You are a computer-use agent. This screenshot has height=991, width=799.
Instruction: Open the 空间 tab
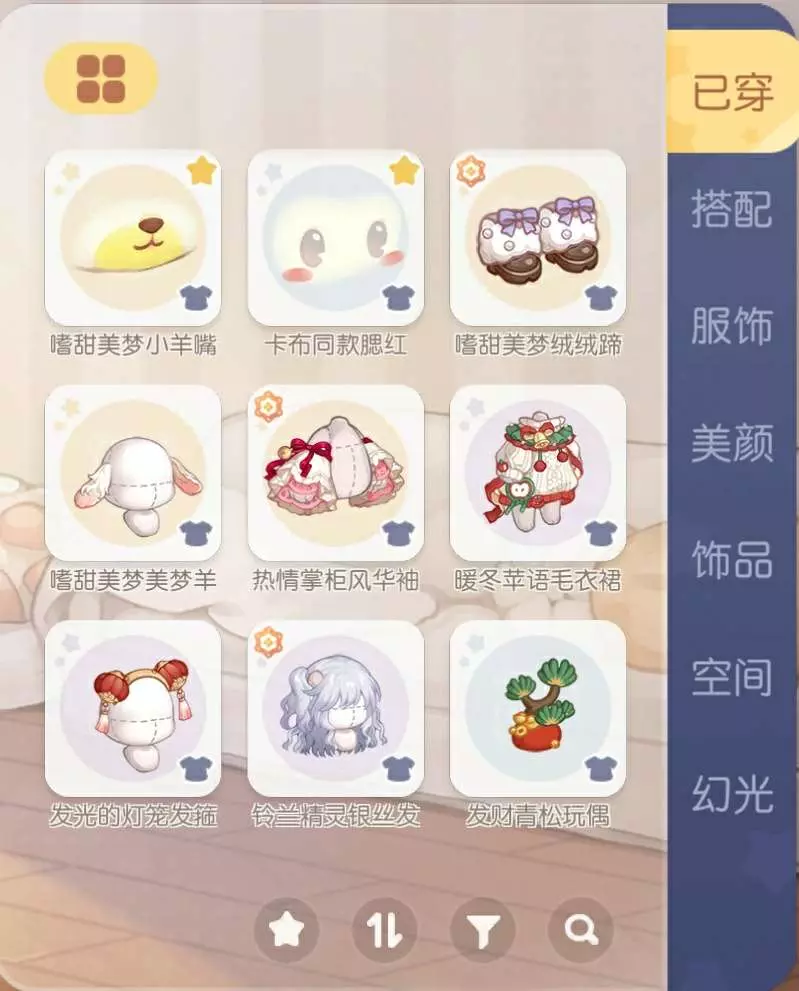(732, 676)
